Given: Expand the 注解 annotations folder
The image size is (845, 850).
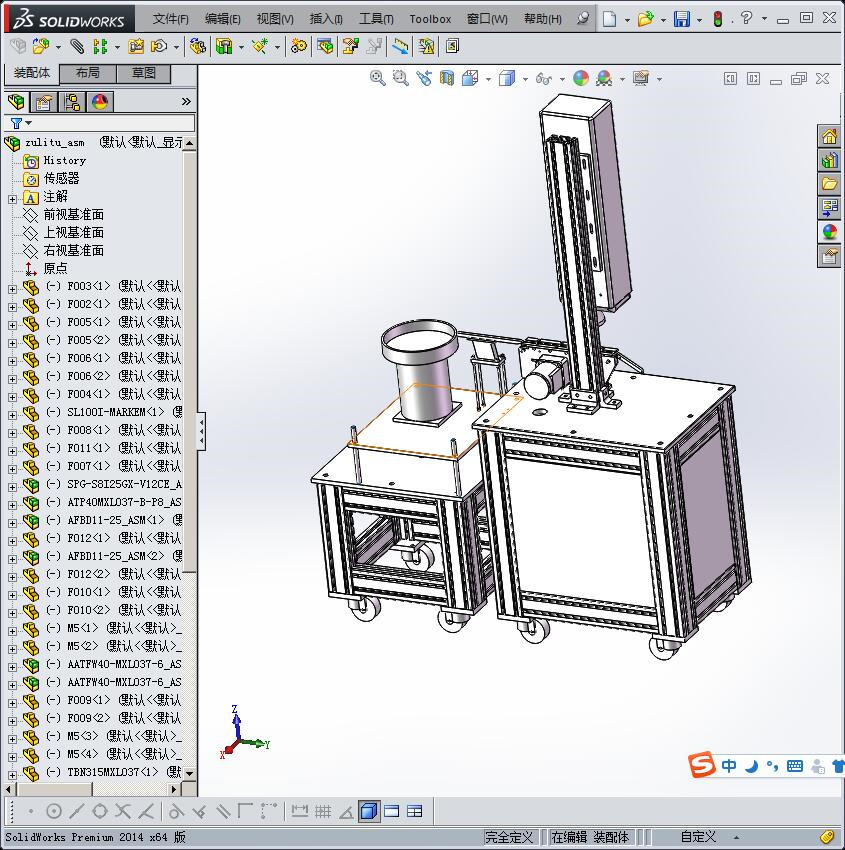Looking at the screenshot, I should click(12, 199).
